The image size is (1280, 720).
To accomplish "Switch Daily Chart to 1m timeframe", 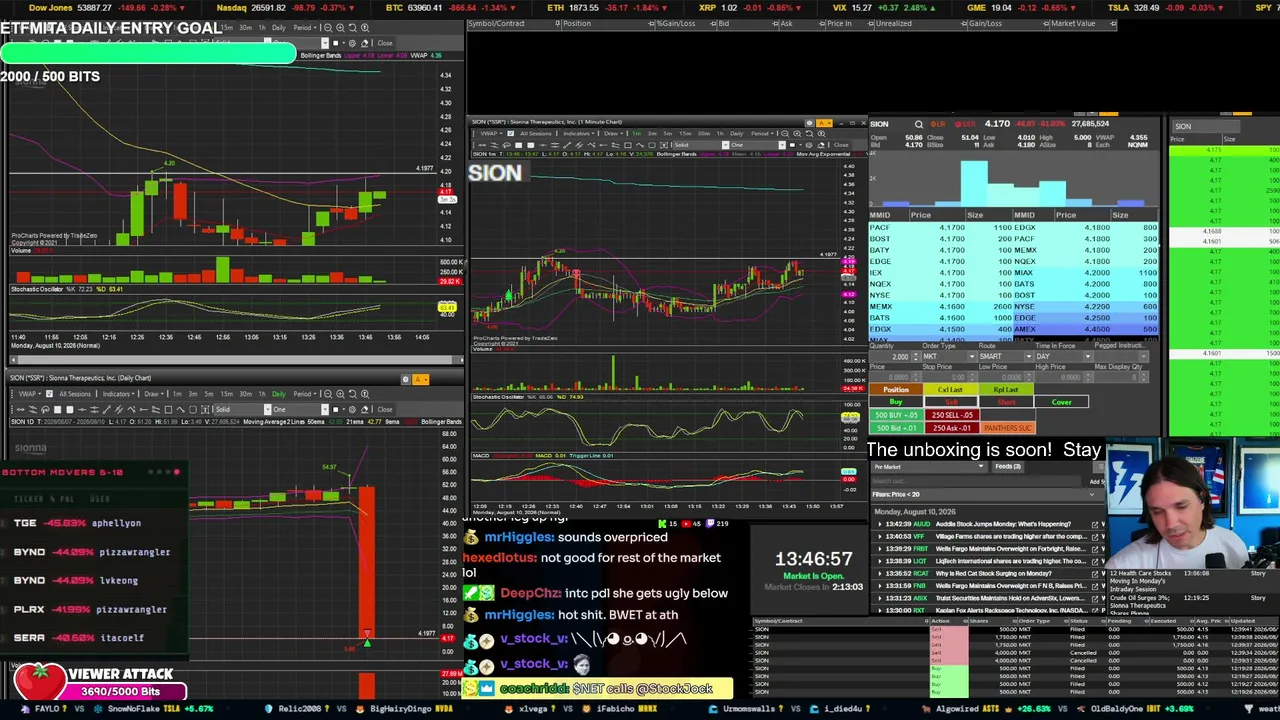I will coord(177,394).
